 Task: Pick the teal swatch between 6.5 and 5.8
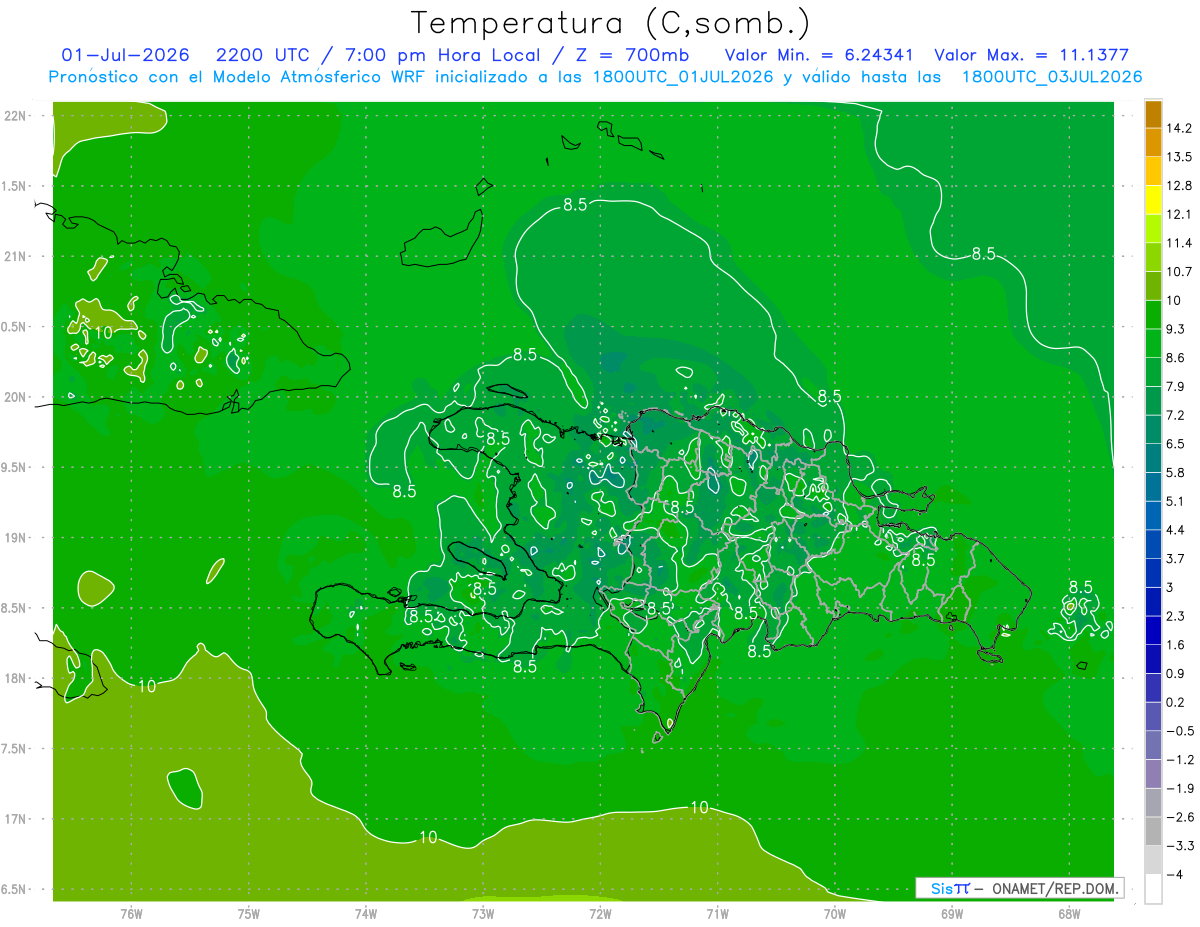pos(1153,457)
